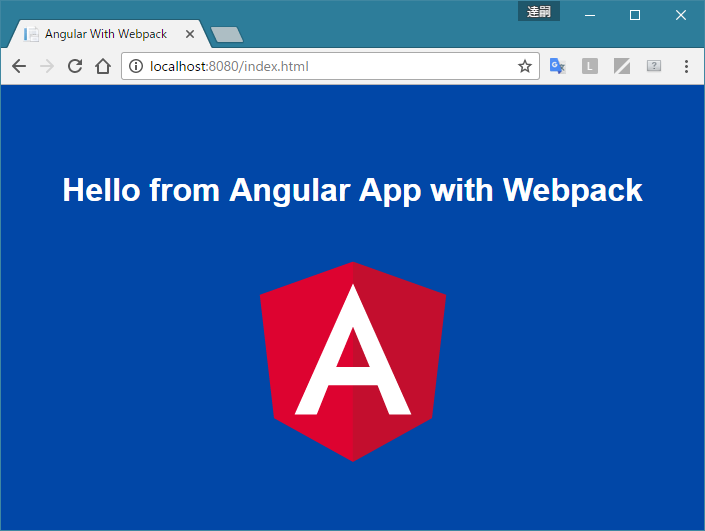Image resolution: width=705 pixels, height=531 pixels.
Task: Open the browser home page
Action: [x=103, y=66]
